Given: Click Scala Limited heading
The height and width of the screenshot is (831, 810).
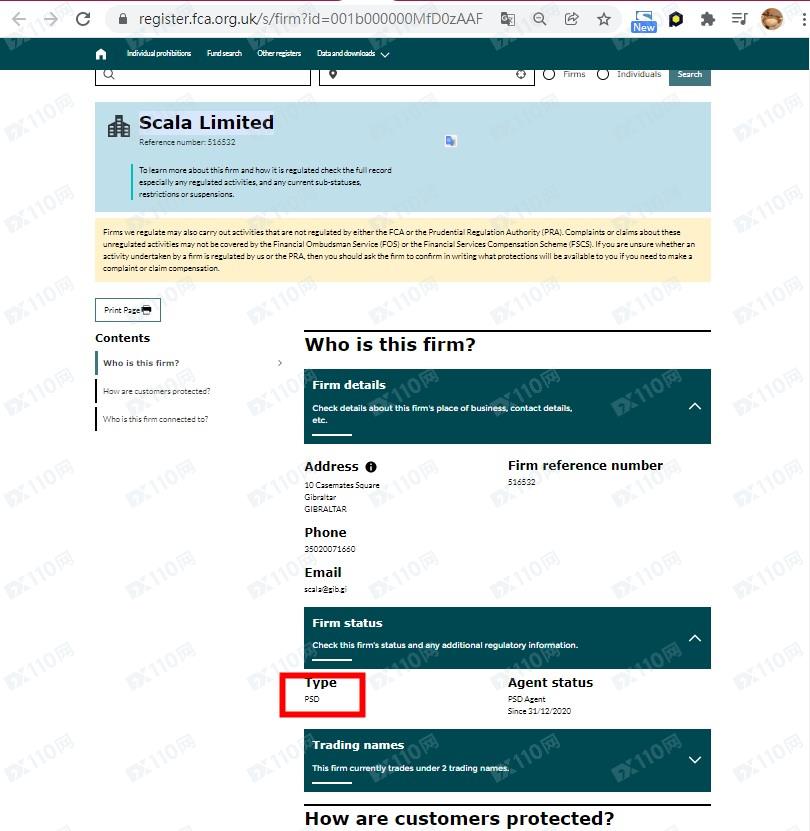Looking at the screenshot, I should pos(206,122).
